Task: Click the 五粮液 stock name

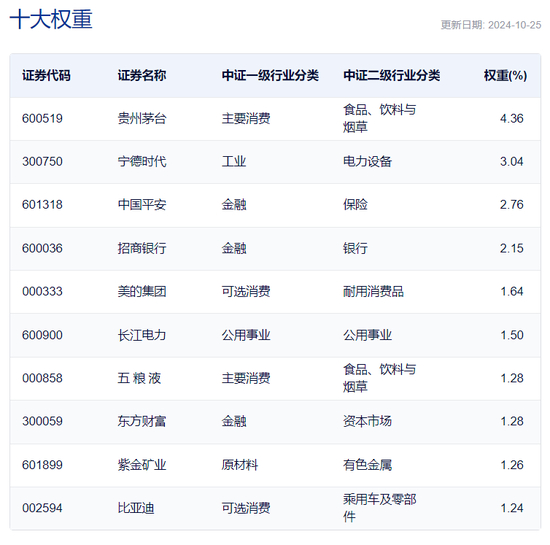Action: click(x=139, y=378)
